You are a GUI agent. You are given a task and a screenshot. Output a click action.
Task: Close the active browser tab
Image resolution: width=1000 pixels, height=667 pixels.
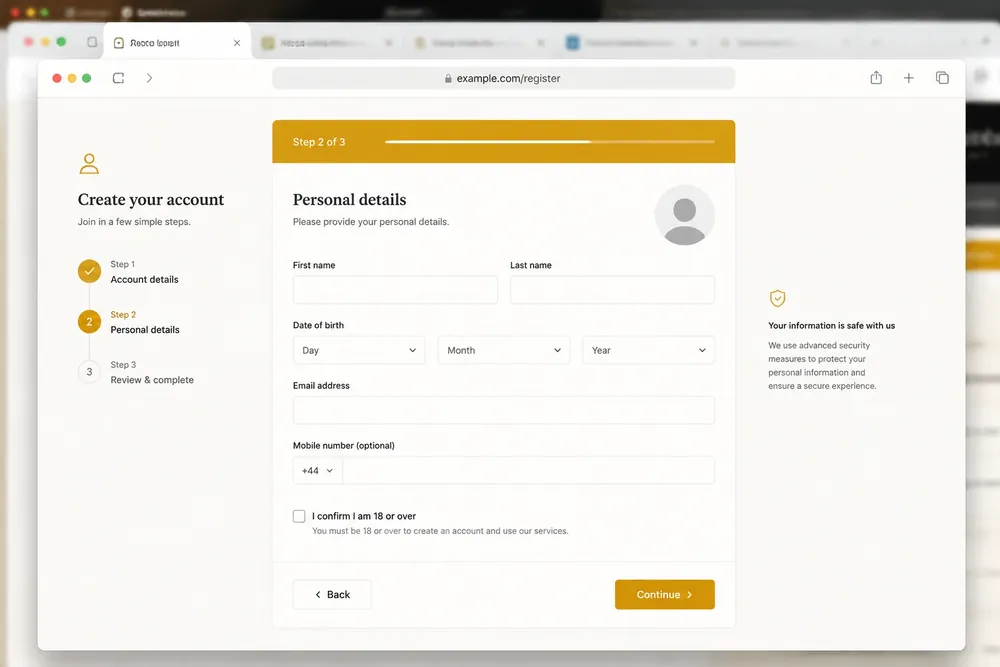coord(237,43)
